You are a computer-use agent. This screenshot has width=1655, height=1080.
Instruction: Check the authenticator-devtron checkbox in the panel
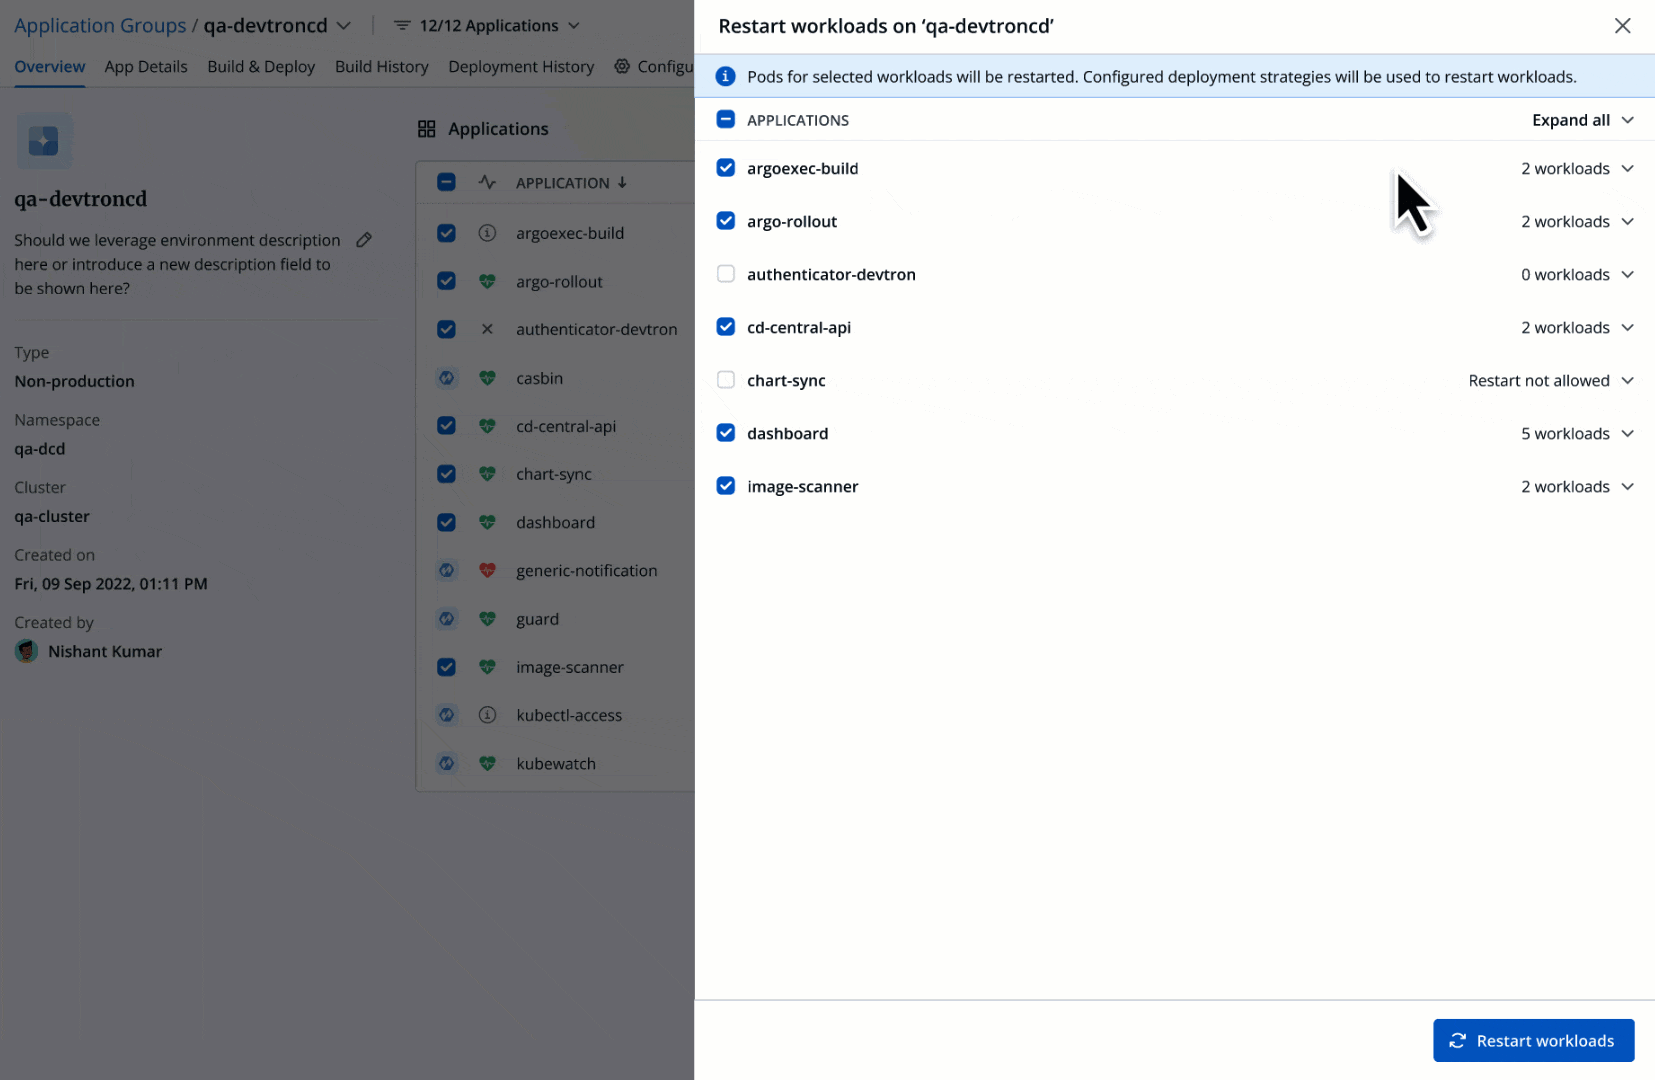(x=726, y=274)
